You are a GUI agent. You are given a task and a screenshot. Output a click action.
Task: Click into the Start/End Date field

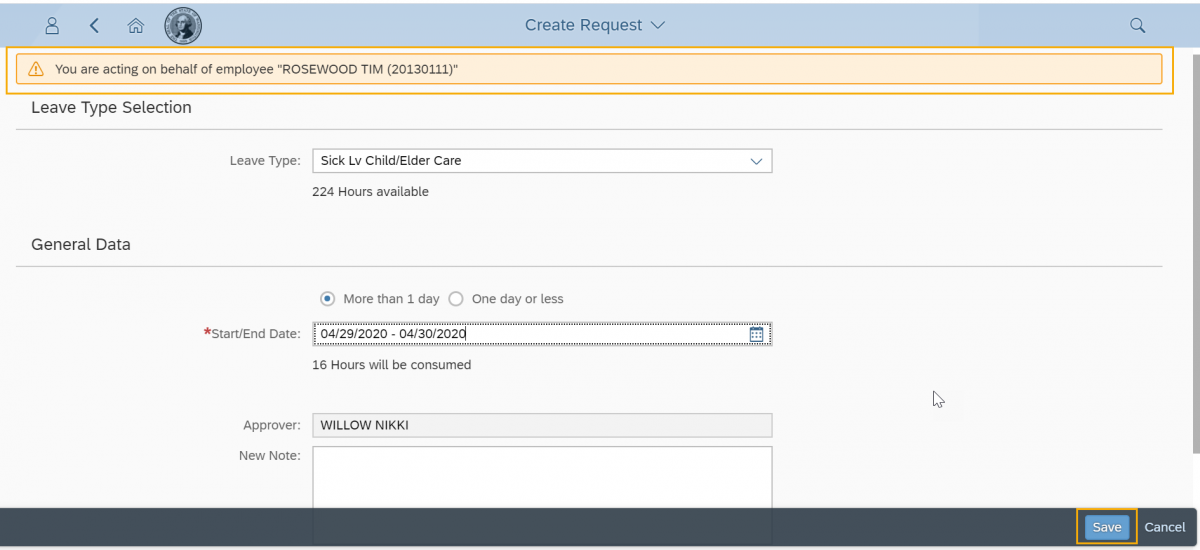530,334
